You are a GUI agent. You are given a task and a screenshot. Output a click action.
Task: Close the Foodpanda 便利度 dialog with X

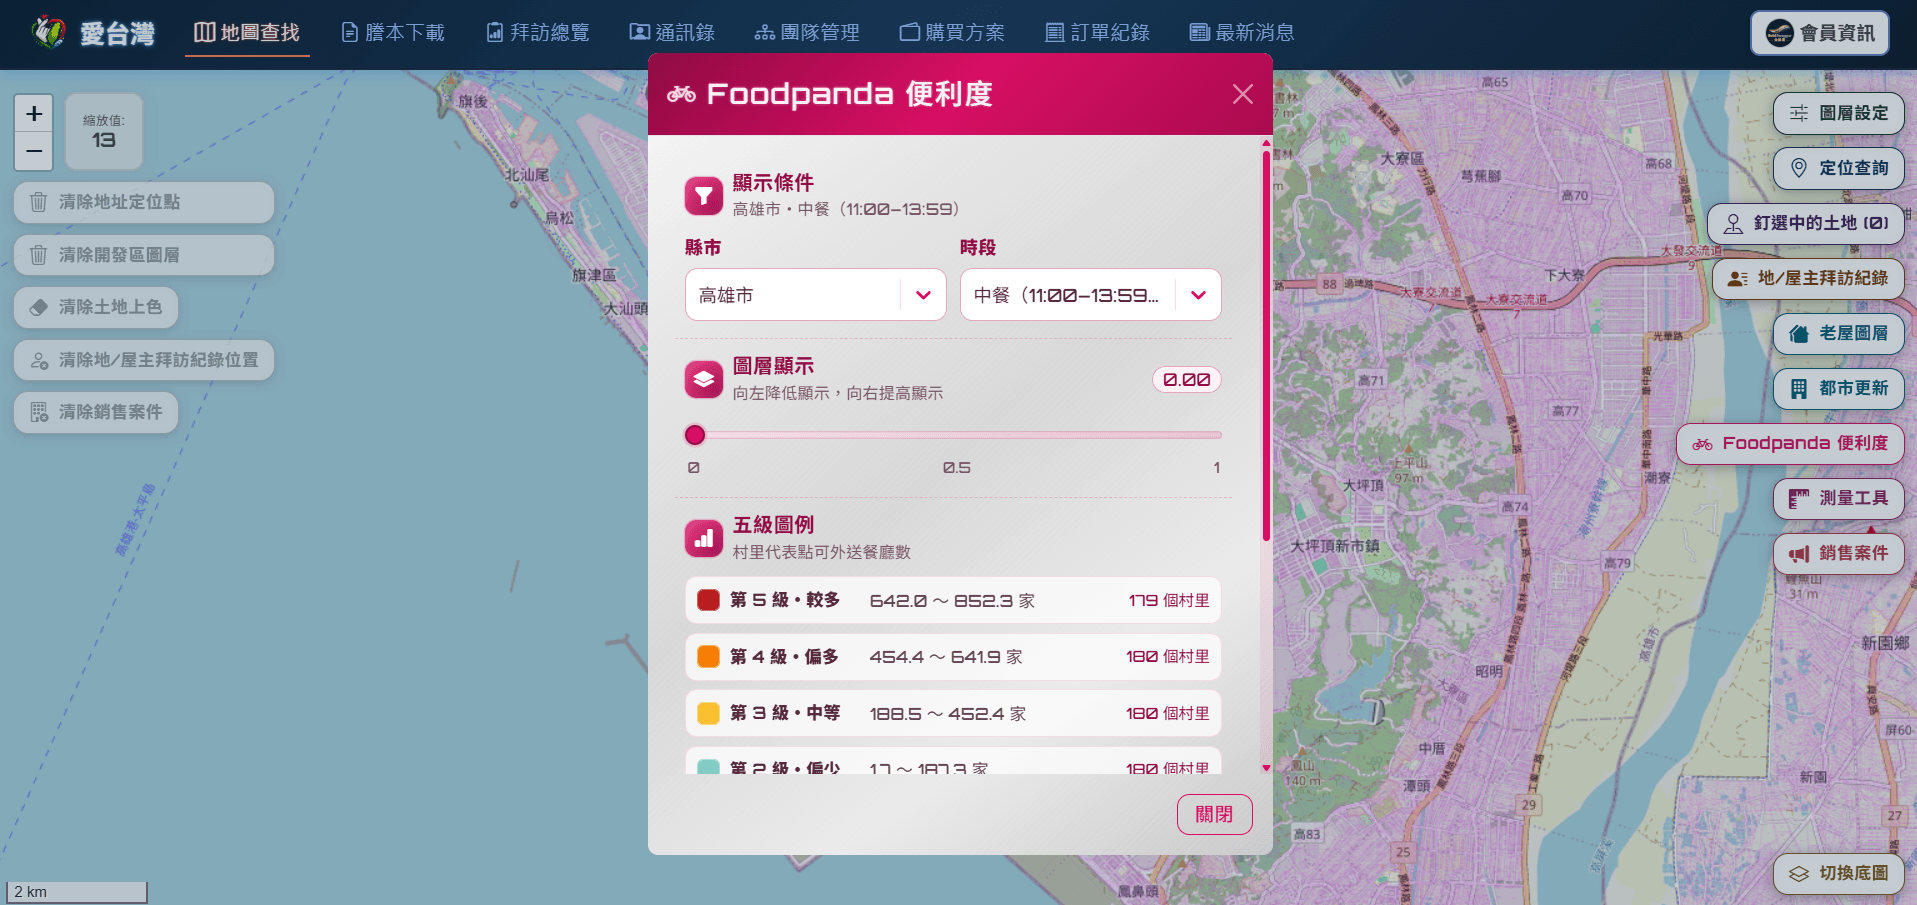coord(1243,94)
